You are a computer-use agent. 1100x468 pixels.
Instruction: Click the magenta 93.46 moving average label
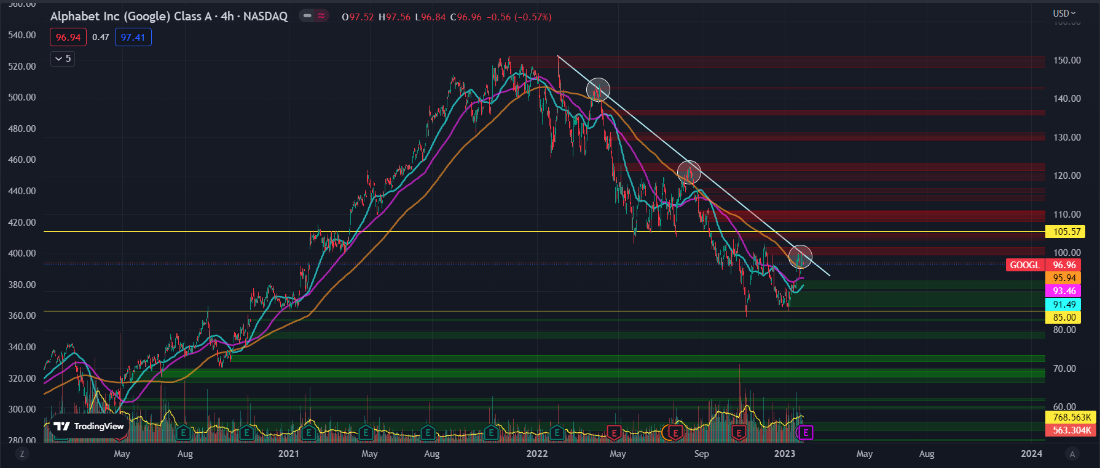1065,290
